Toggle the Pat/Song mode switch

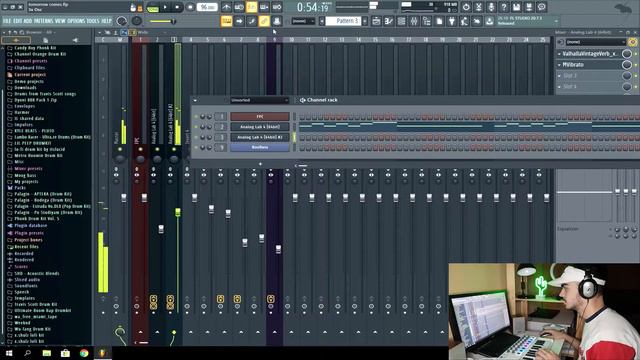153,7
